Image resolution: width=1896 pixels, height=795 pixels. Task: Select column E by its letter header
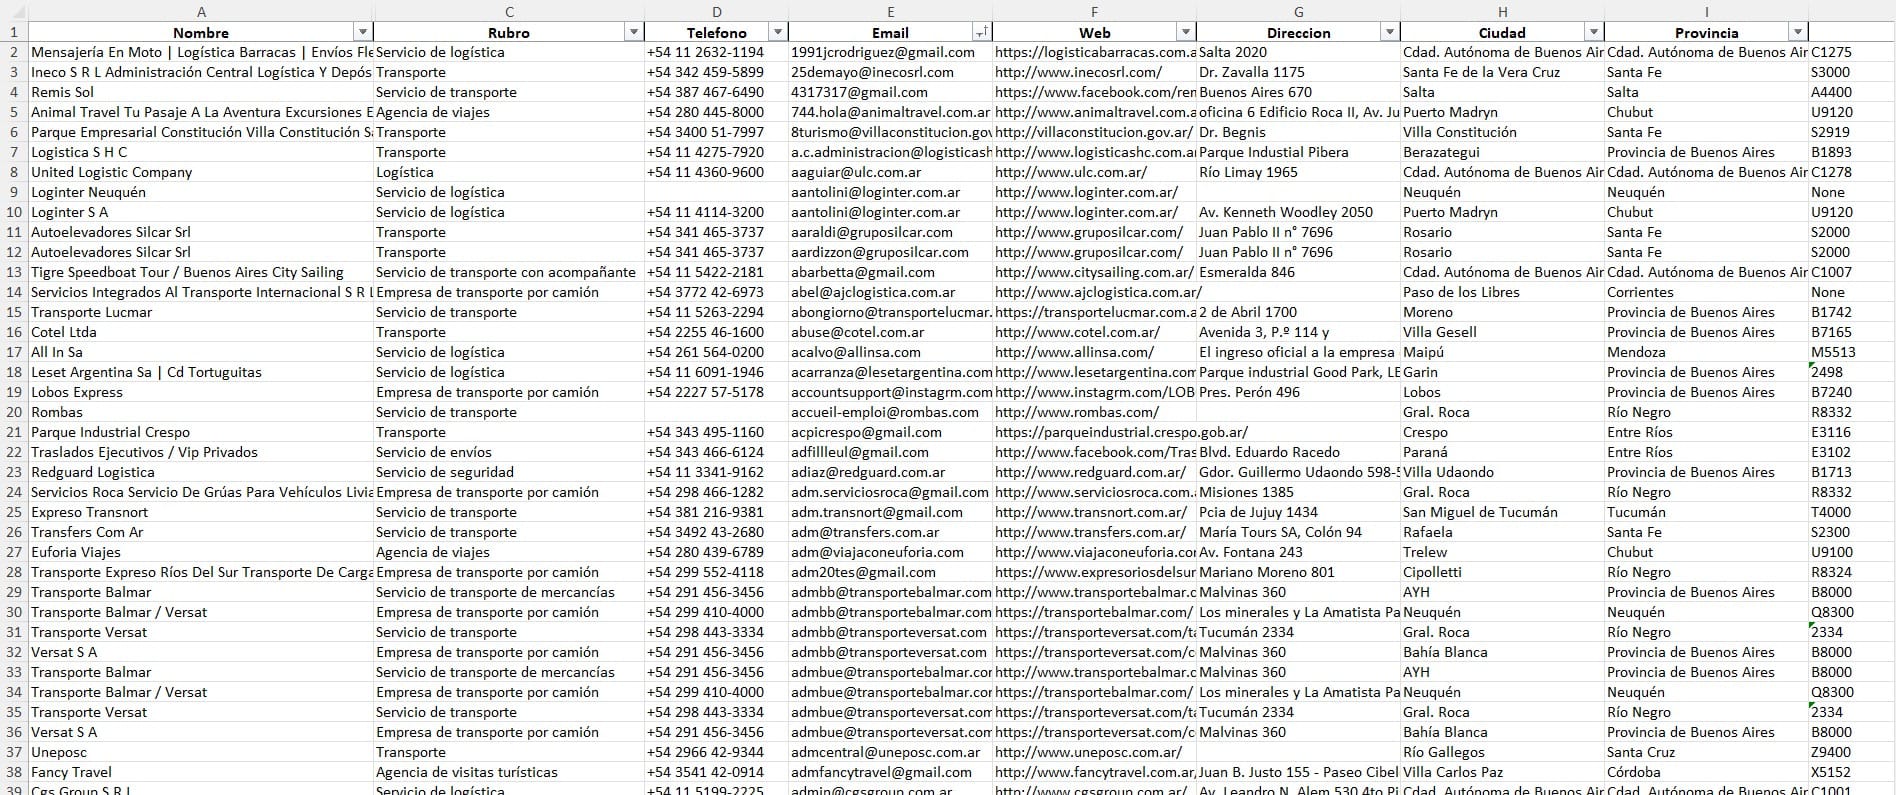click(x=890, y=11)
